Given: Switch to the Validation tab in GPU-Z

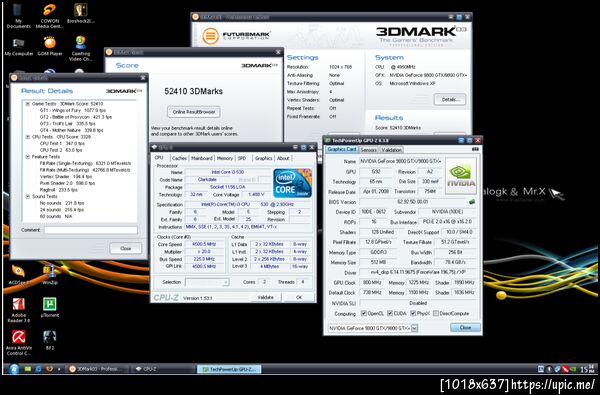Looking at the screenshot, I should 391,150.
